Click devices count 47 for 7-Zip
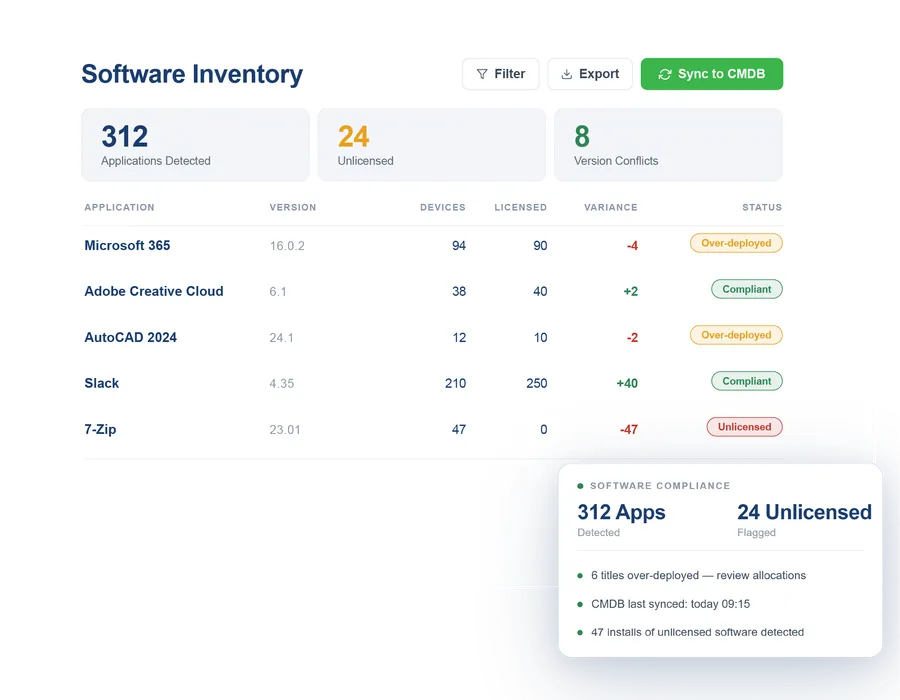The height and width of the screenshot is (700, 900). click(x=459, y=429)
